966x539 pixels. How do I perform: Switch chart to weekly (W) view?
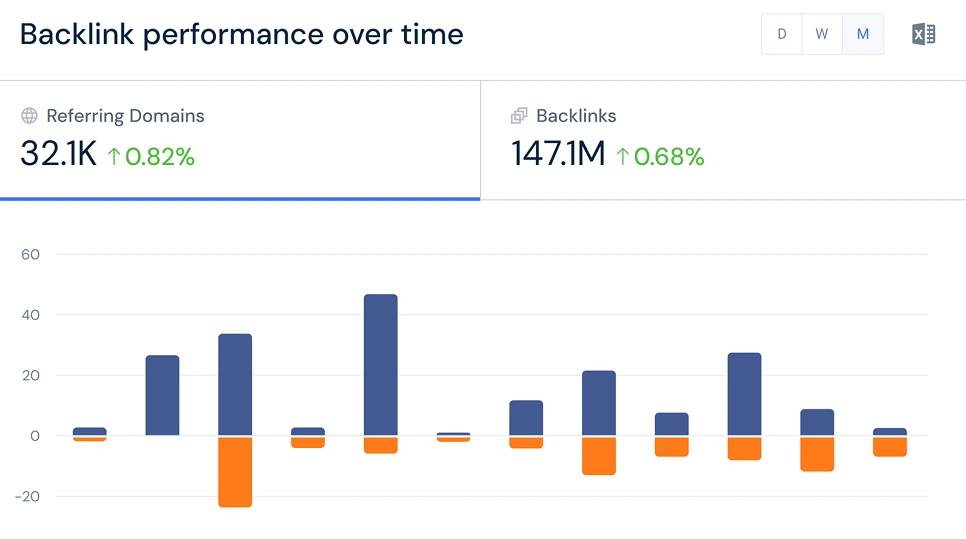click(822, 34)
